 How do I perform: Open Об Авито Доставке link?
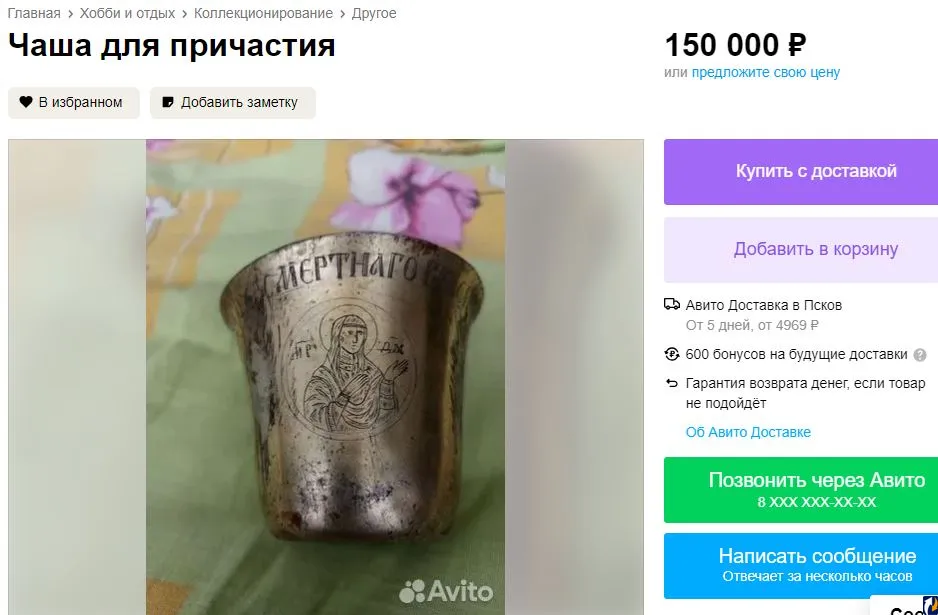tap(748, 432)
